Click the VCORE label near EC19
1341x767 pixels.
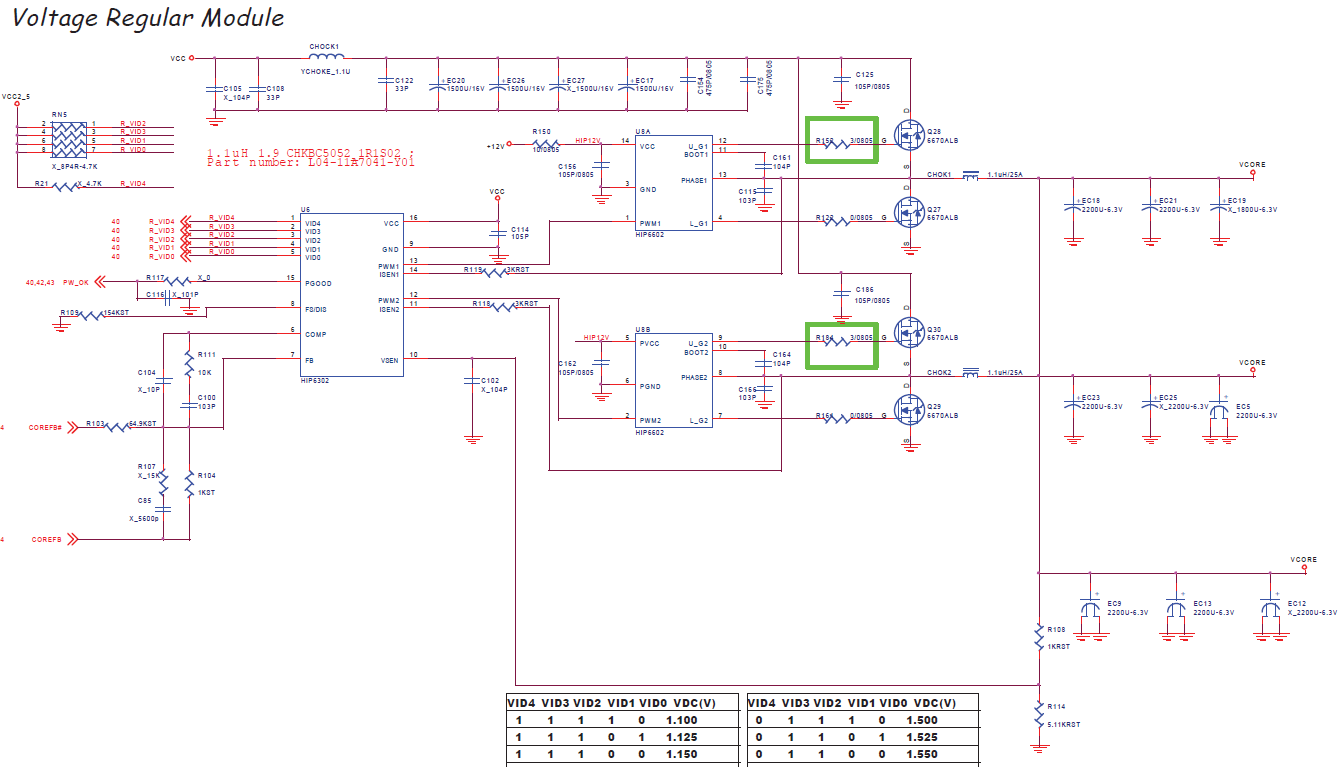point(1252,164)
